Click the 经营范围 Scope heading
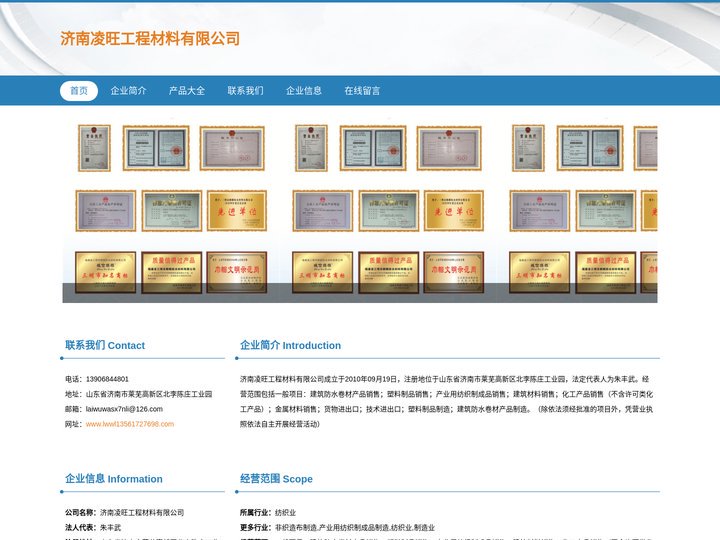This screenshot has height=540, width=720. (x=276, y=479)
